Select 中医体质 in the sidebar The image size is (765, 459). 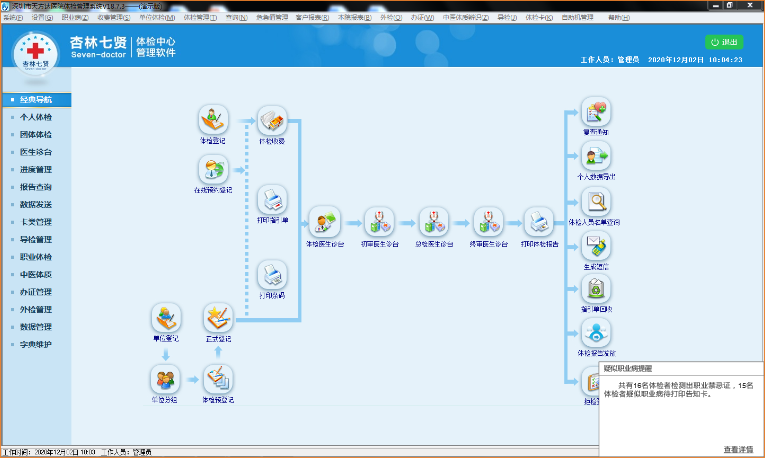point(37,275)
